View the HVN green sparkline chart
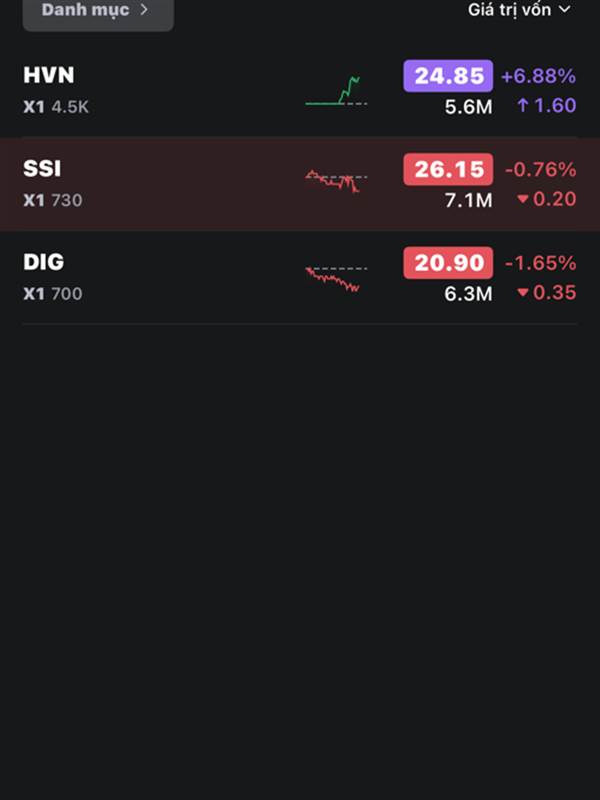Image resolution: width=600 pixels, height=800 pixels. (x=336, y=91)
